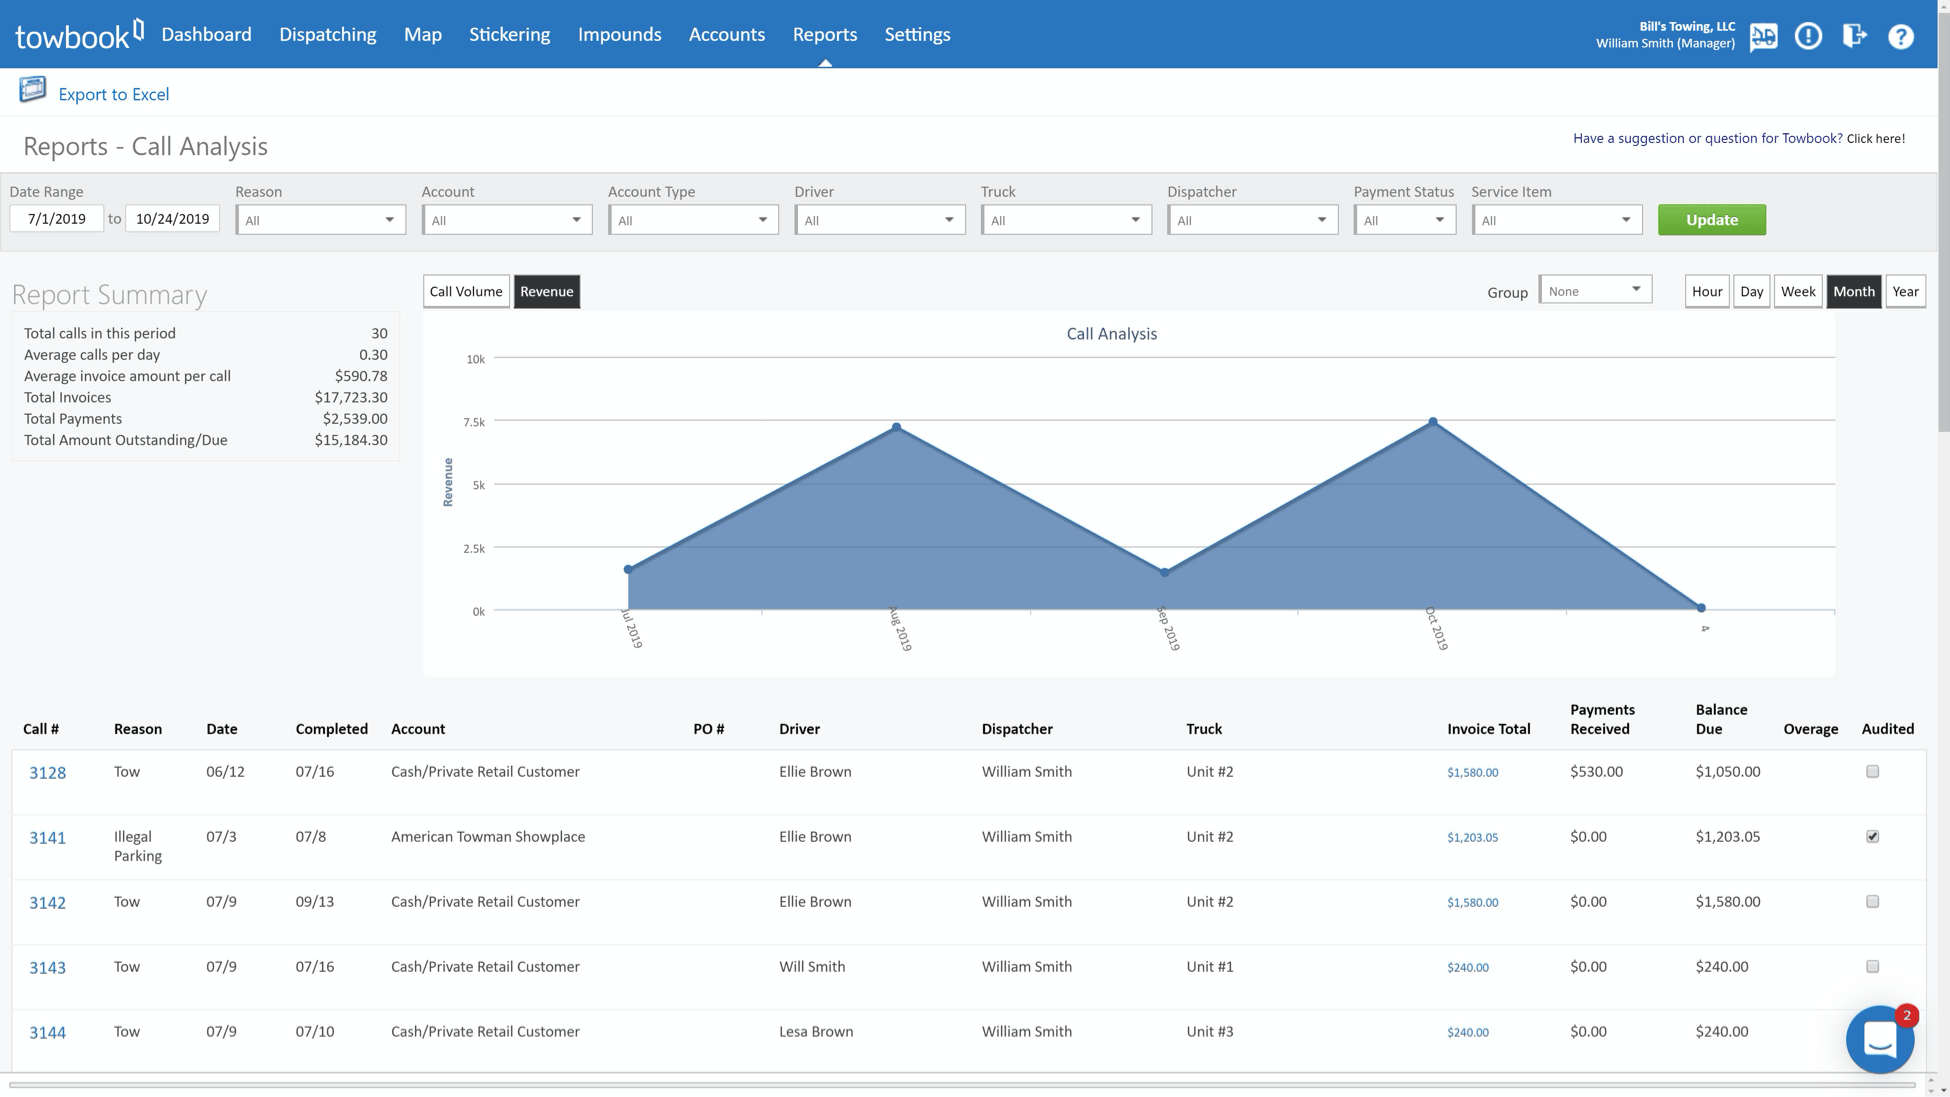1950x1097 pixels.
Task: Click the Export to Excel icon
Action: (x=33, y=90)
